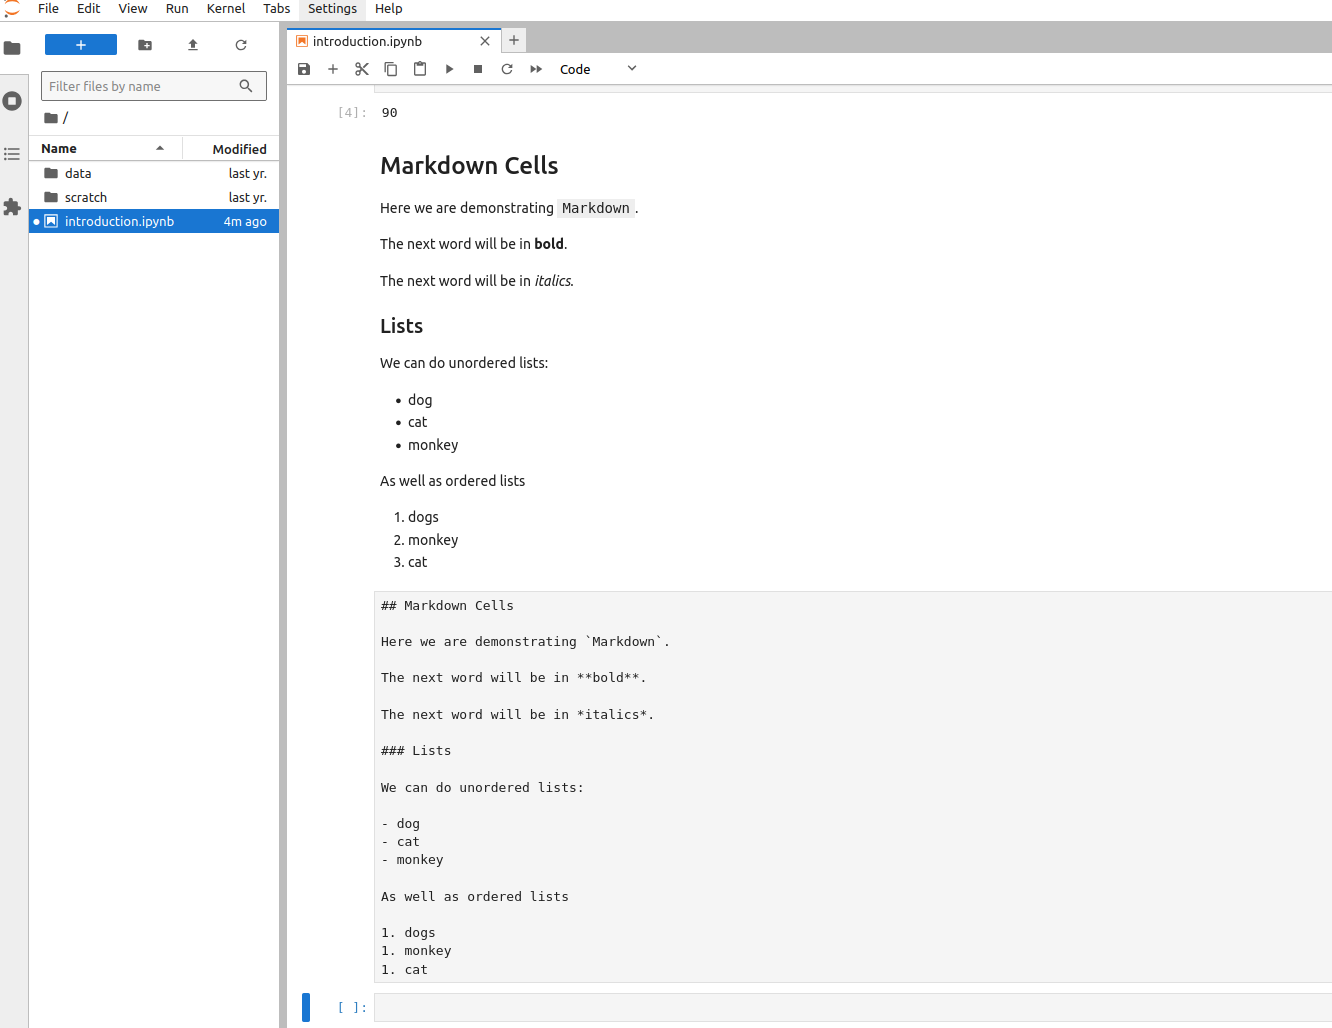Open the table of contents sidebar panel

[x=12, y=154]
